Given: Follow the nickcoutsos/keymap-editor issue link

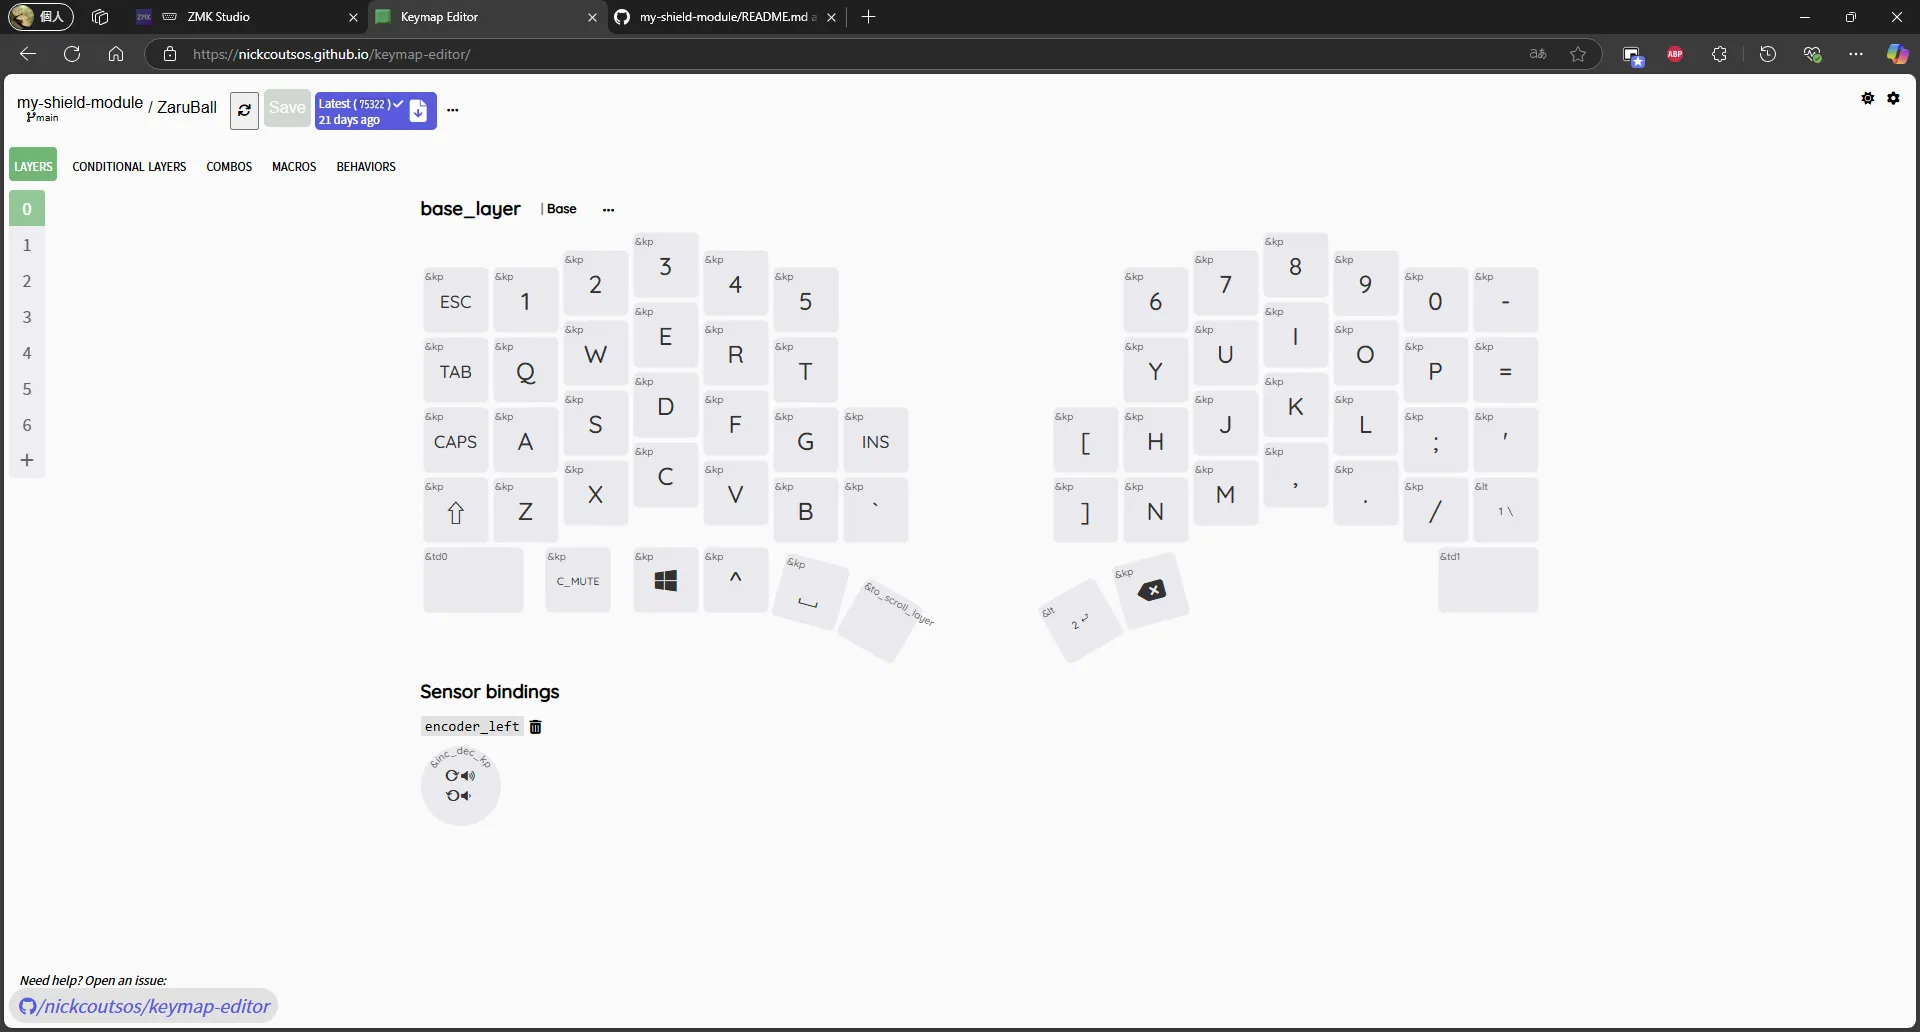Looking at the screenshot, I should (155, 1006).
